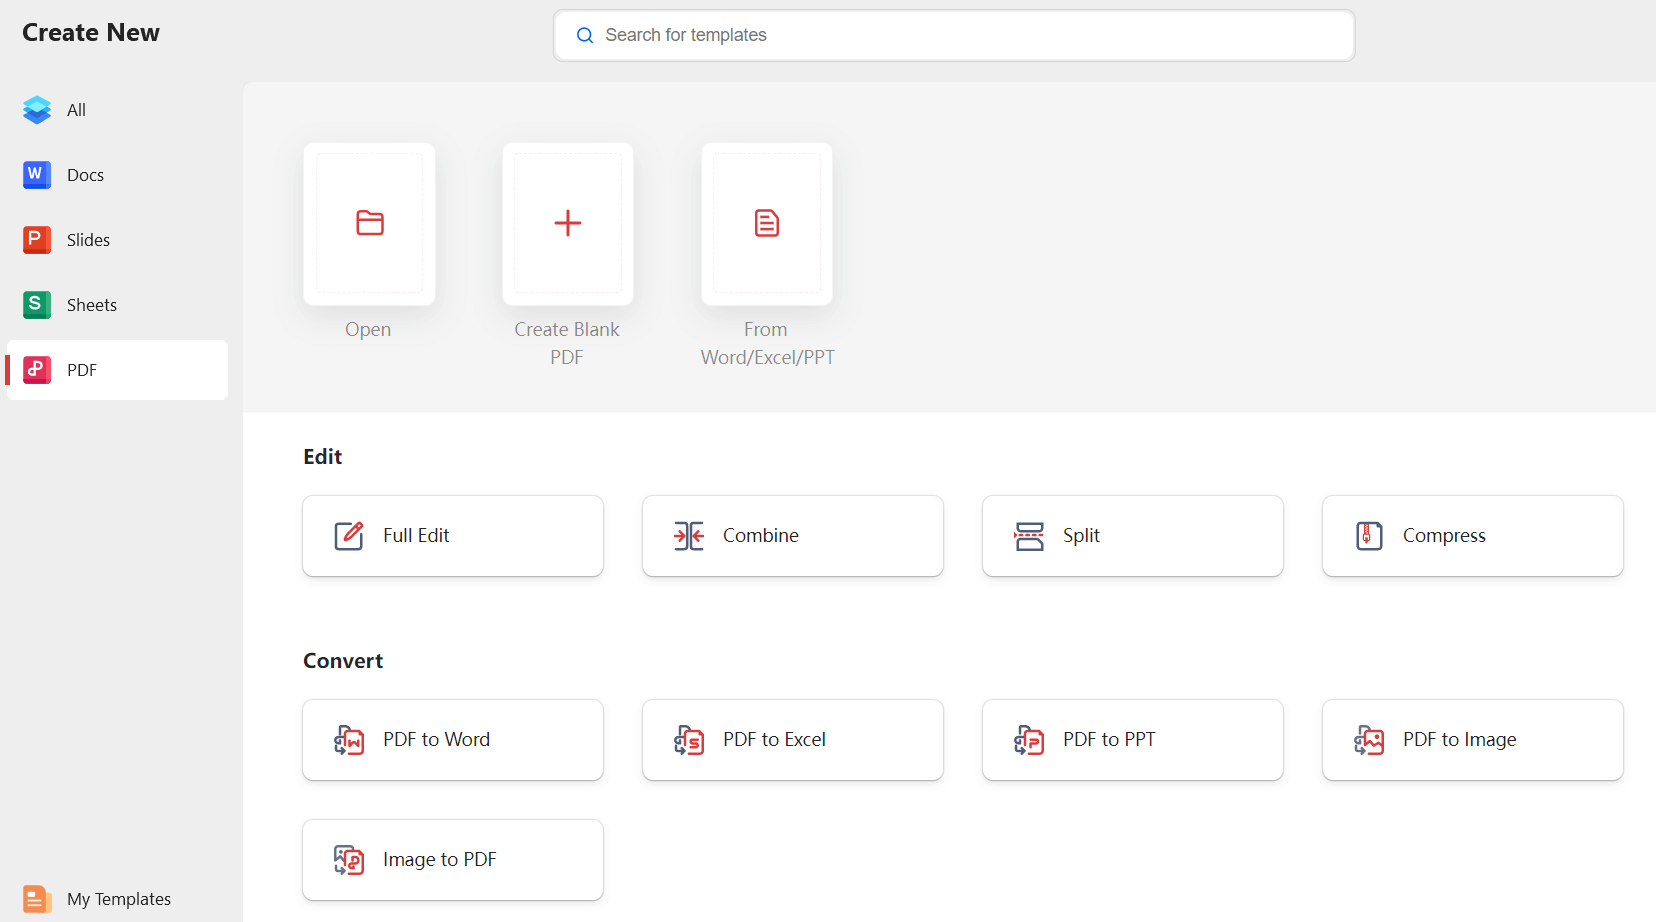Open the PDF to PPT converter
This screenshot has width=1656, height=922.
1131,740
